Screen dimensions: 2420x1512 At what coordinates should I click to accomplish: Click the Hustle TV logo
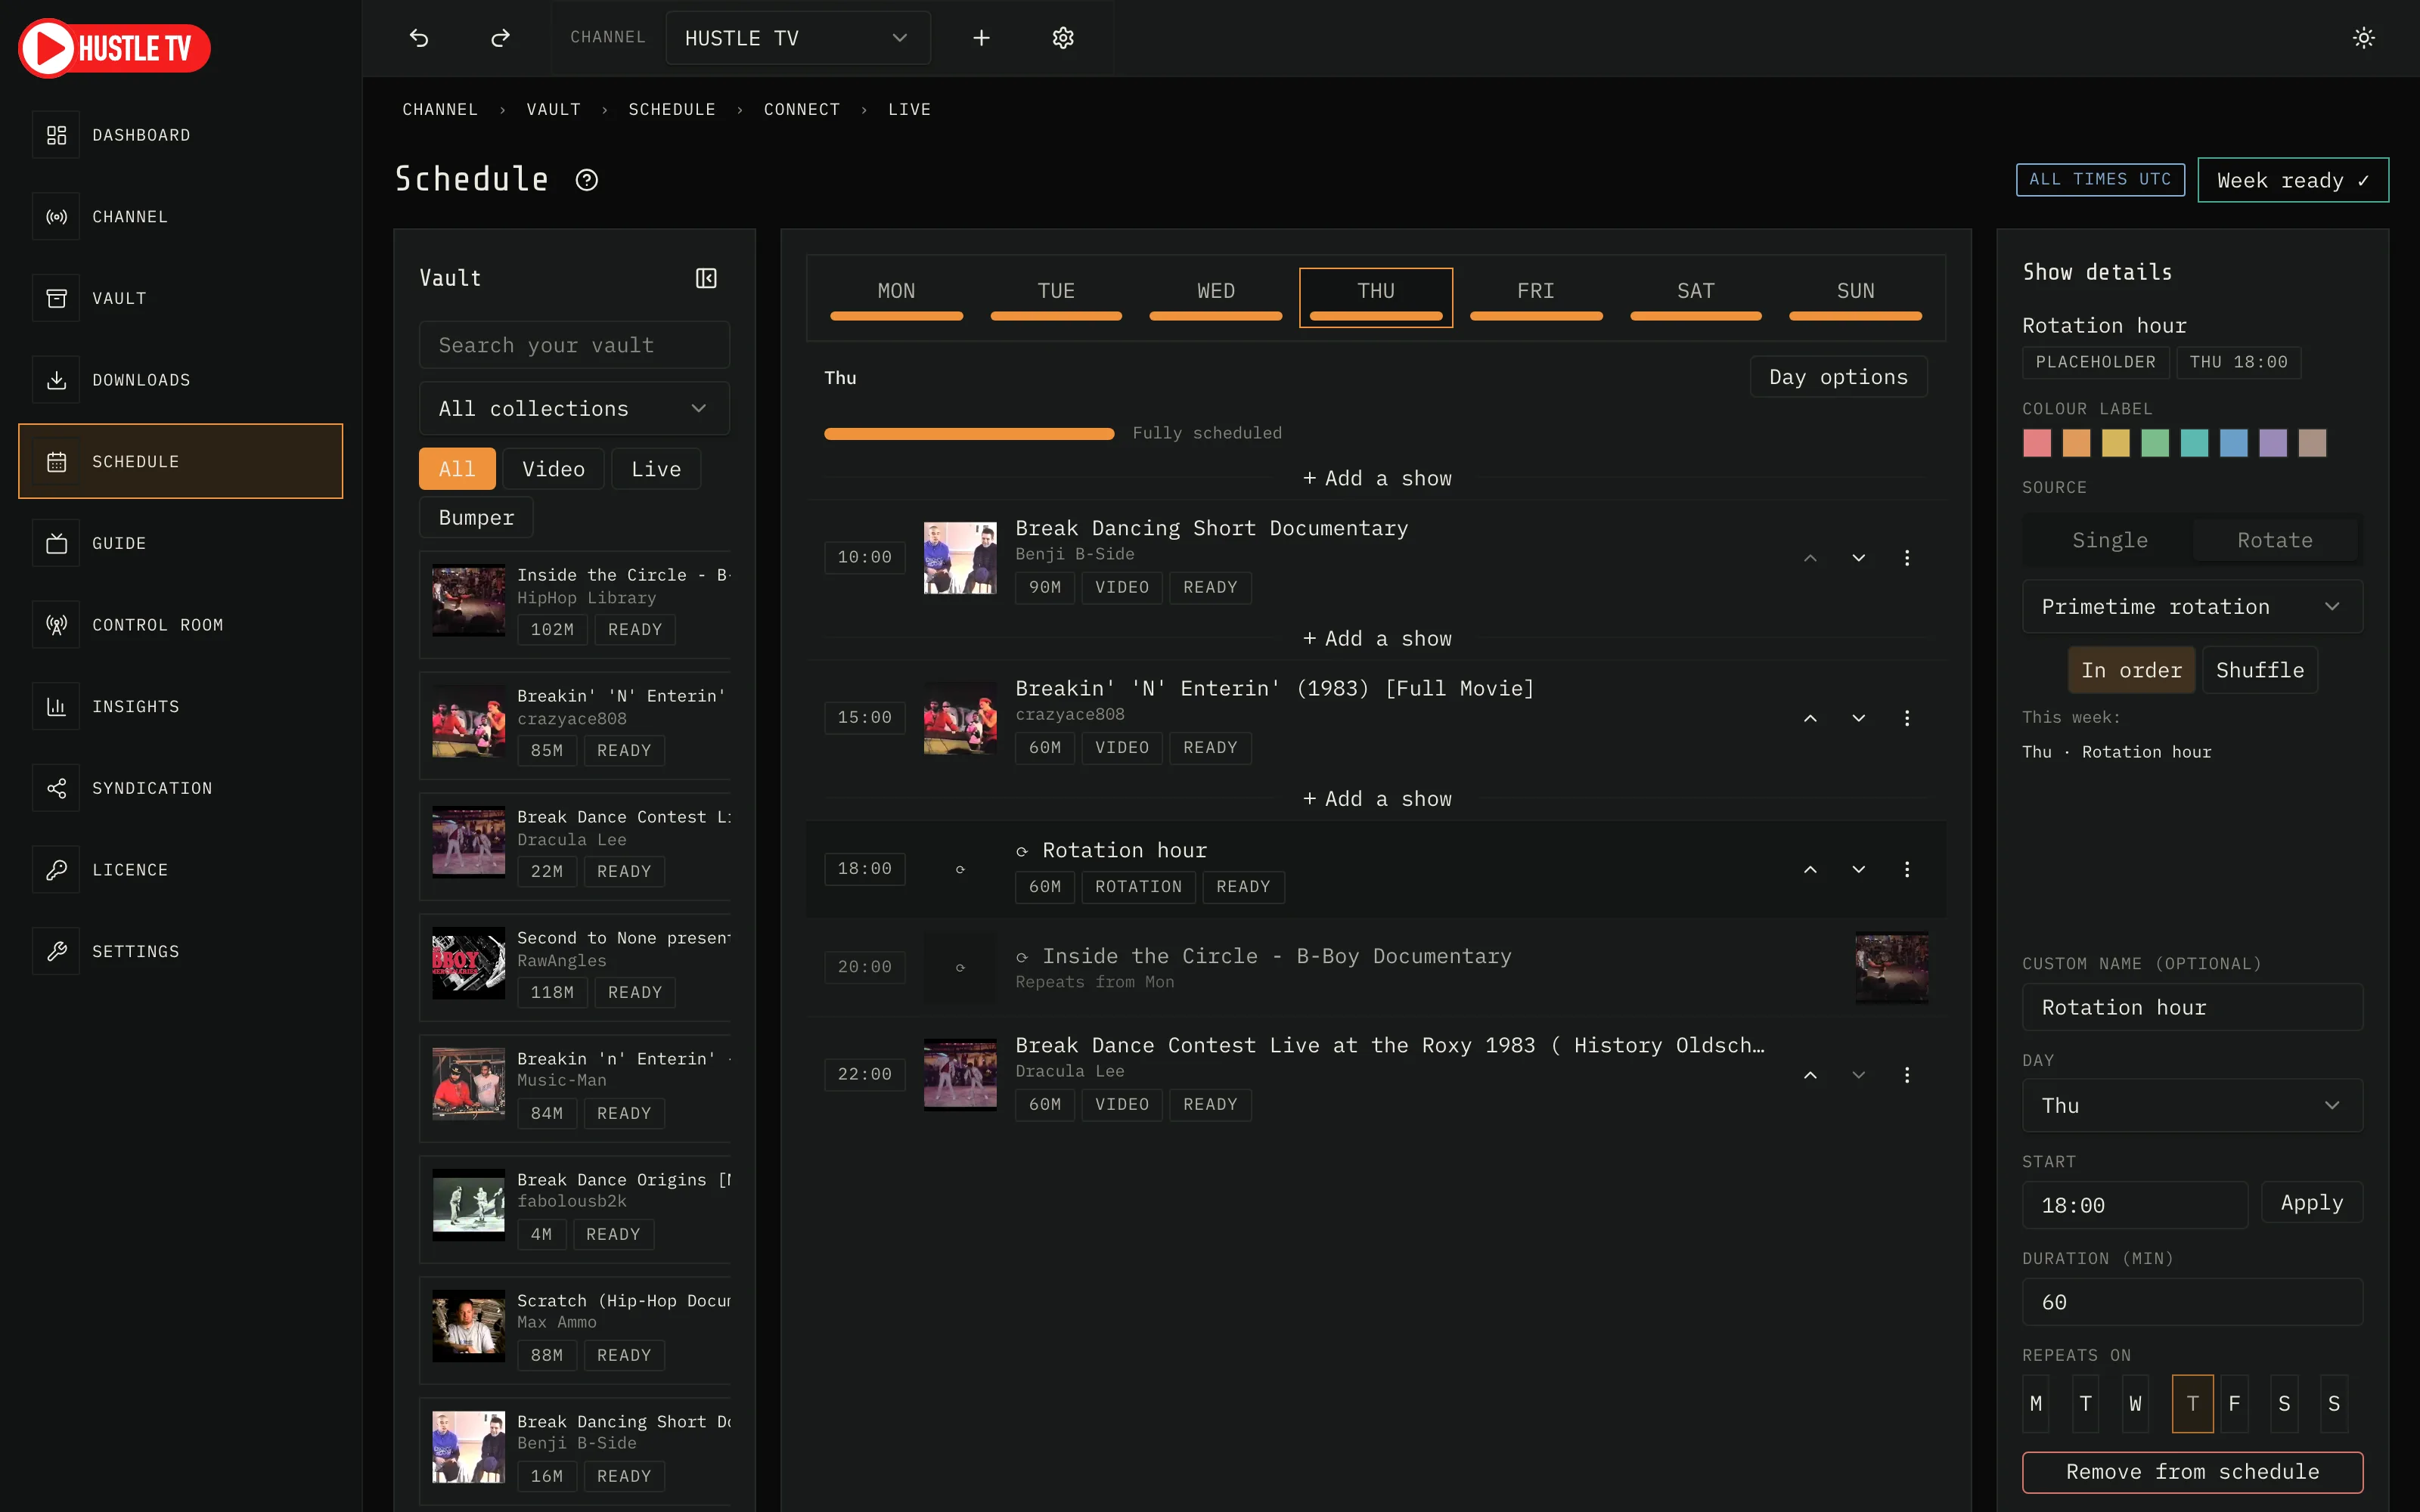click(x=114, y=48)
